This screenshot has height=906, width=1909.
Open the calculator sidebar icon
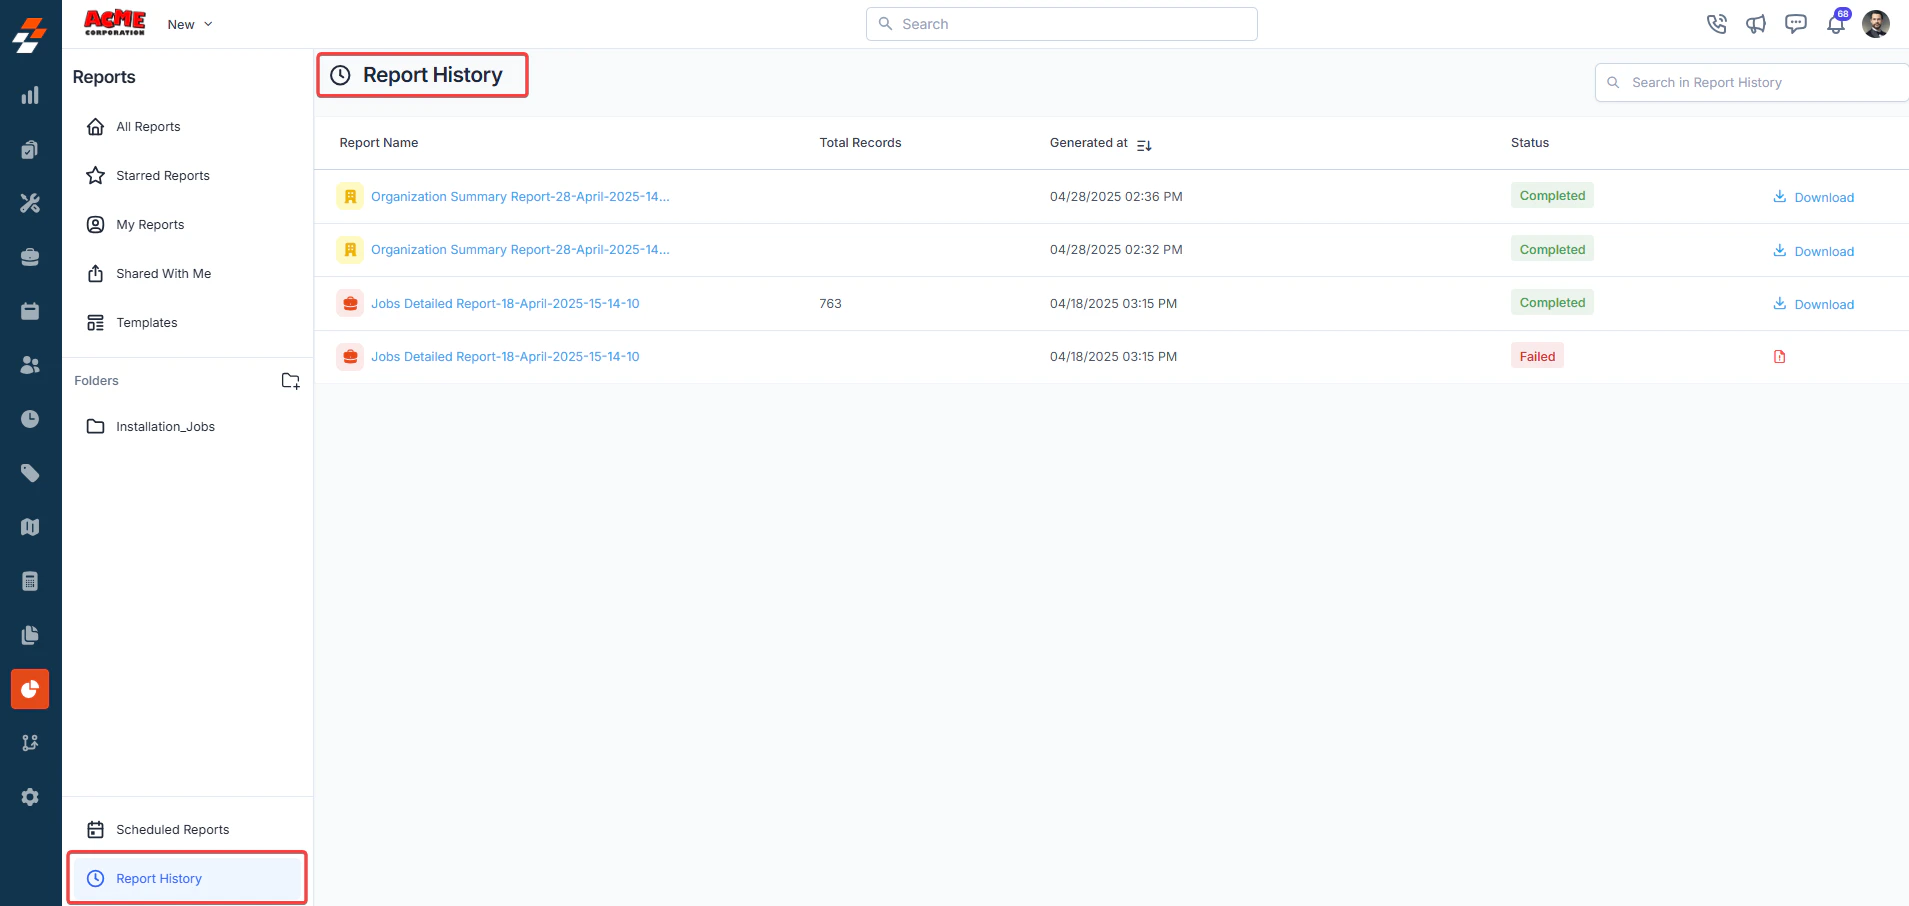[x=30, y=581]
